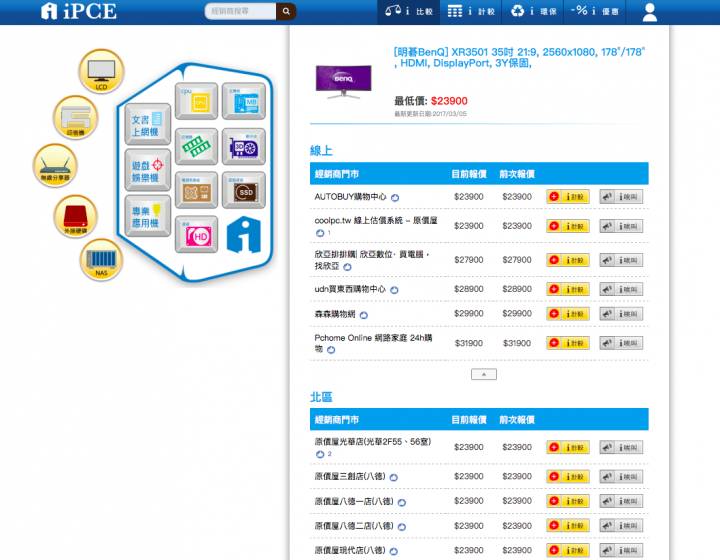Click the like icon beside AUTOBUY購物中心
Screen dimensions: 720x560
395,198
